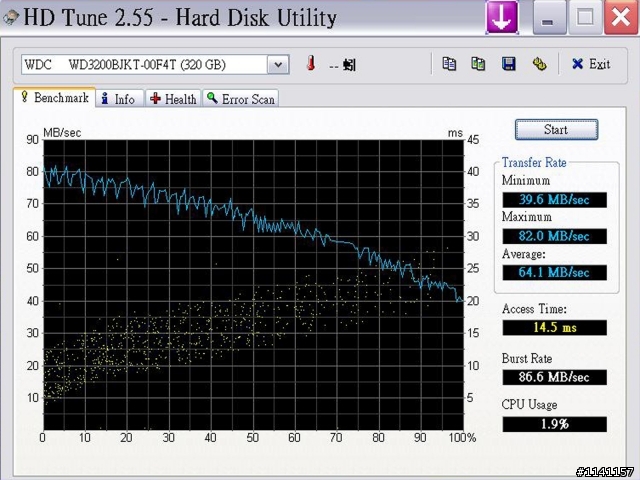Viewport: 640px width, 480px height.
Task: Open the Health tab
Action: click(x=173, y=99)
